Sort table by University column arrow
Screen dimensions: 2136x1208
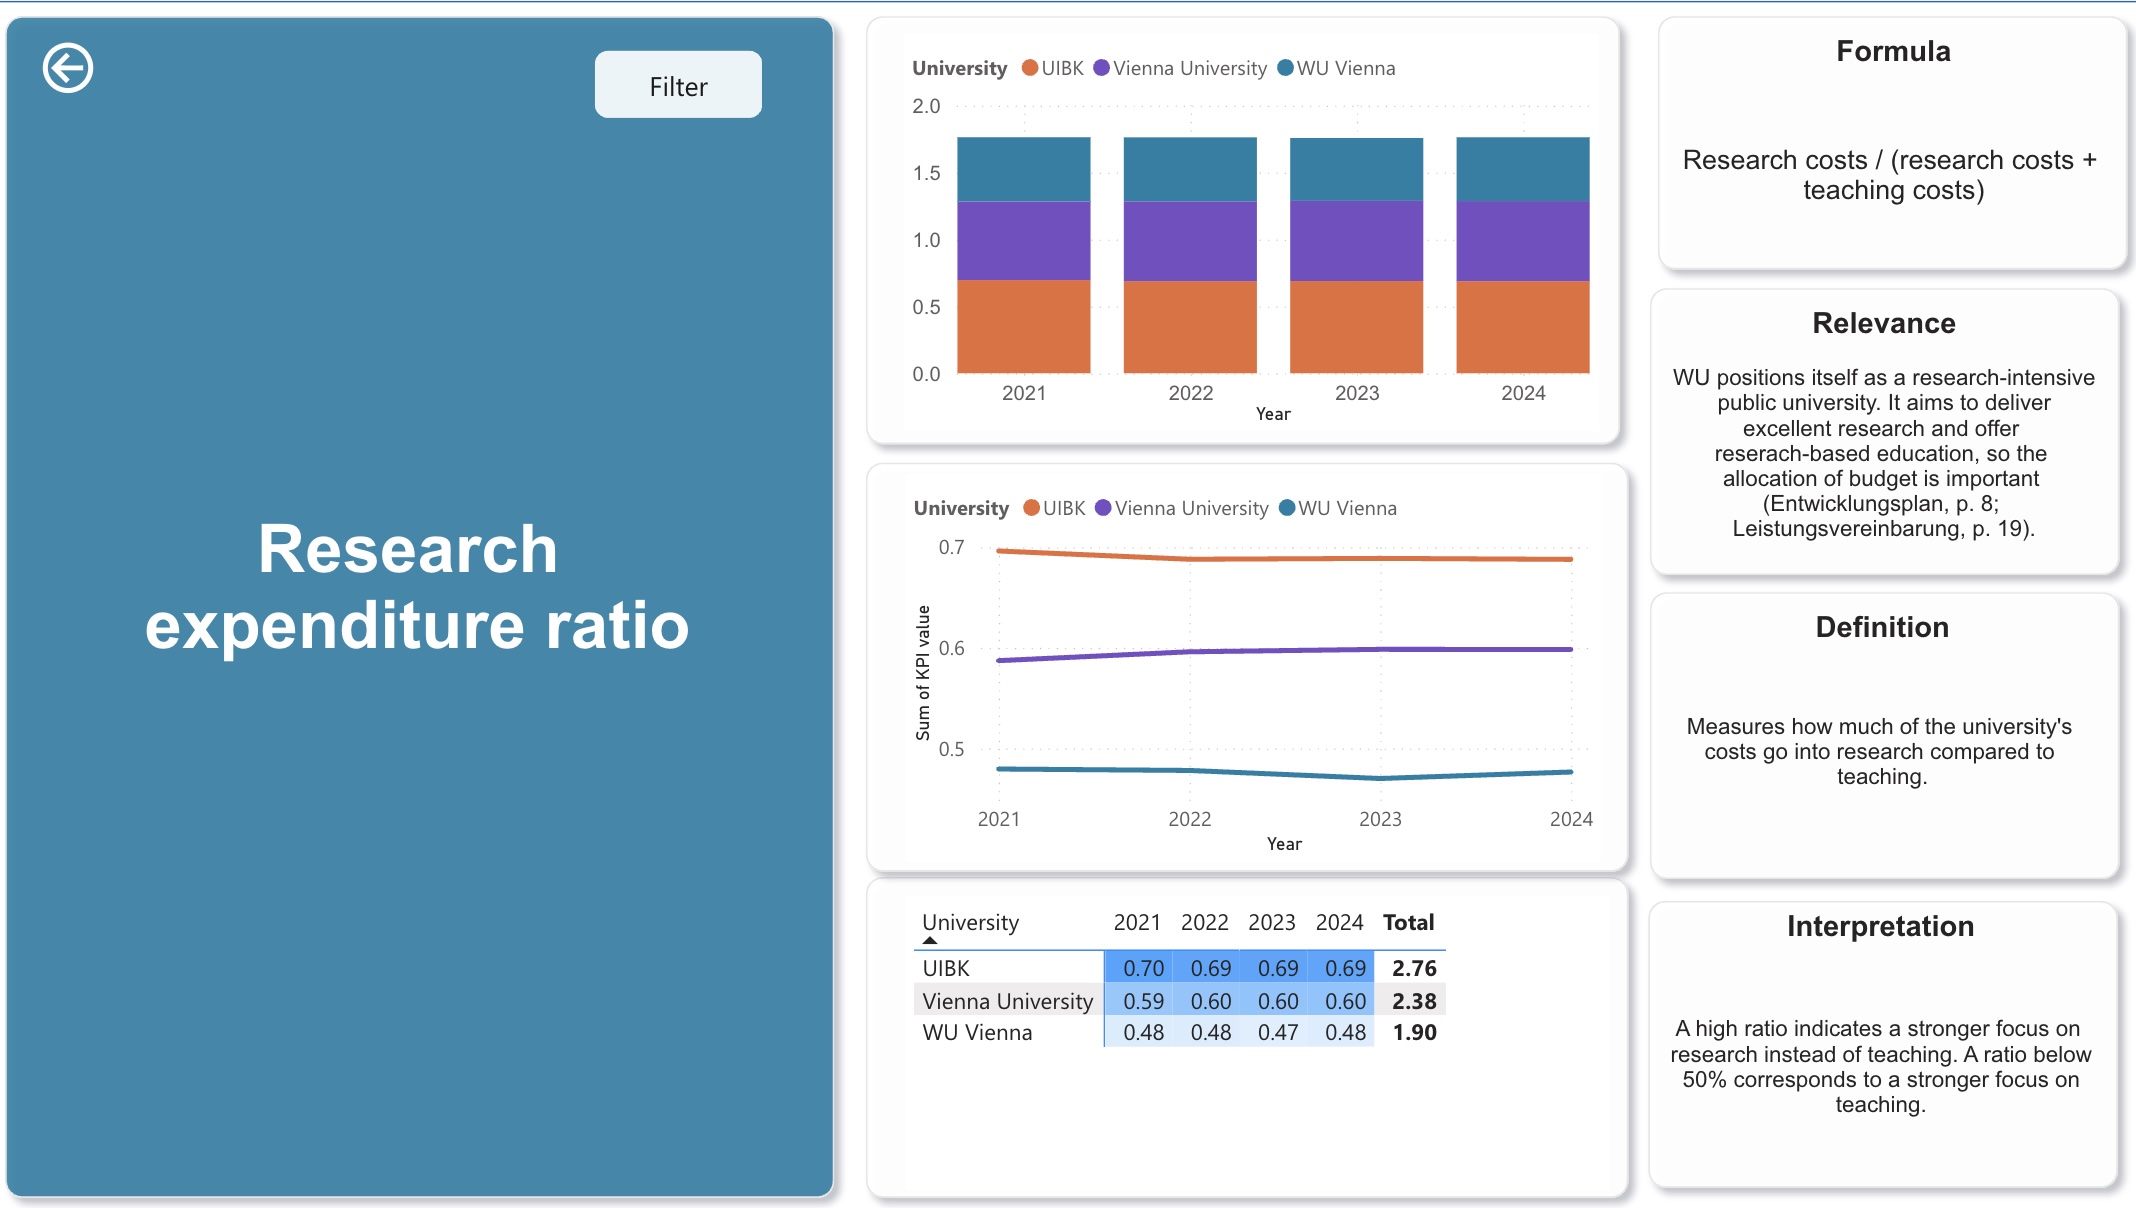point(930,940)
